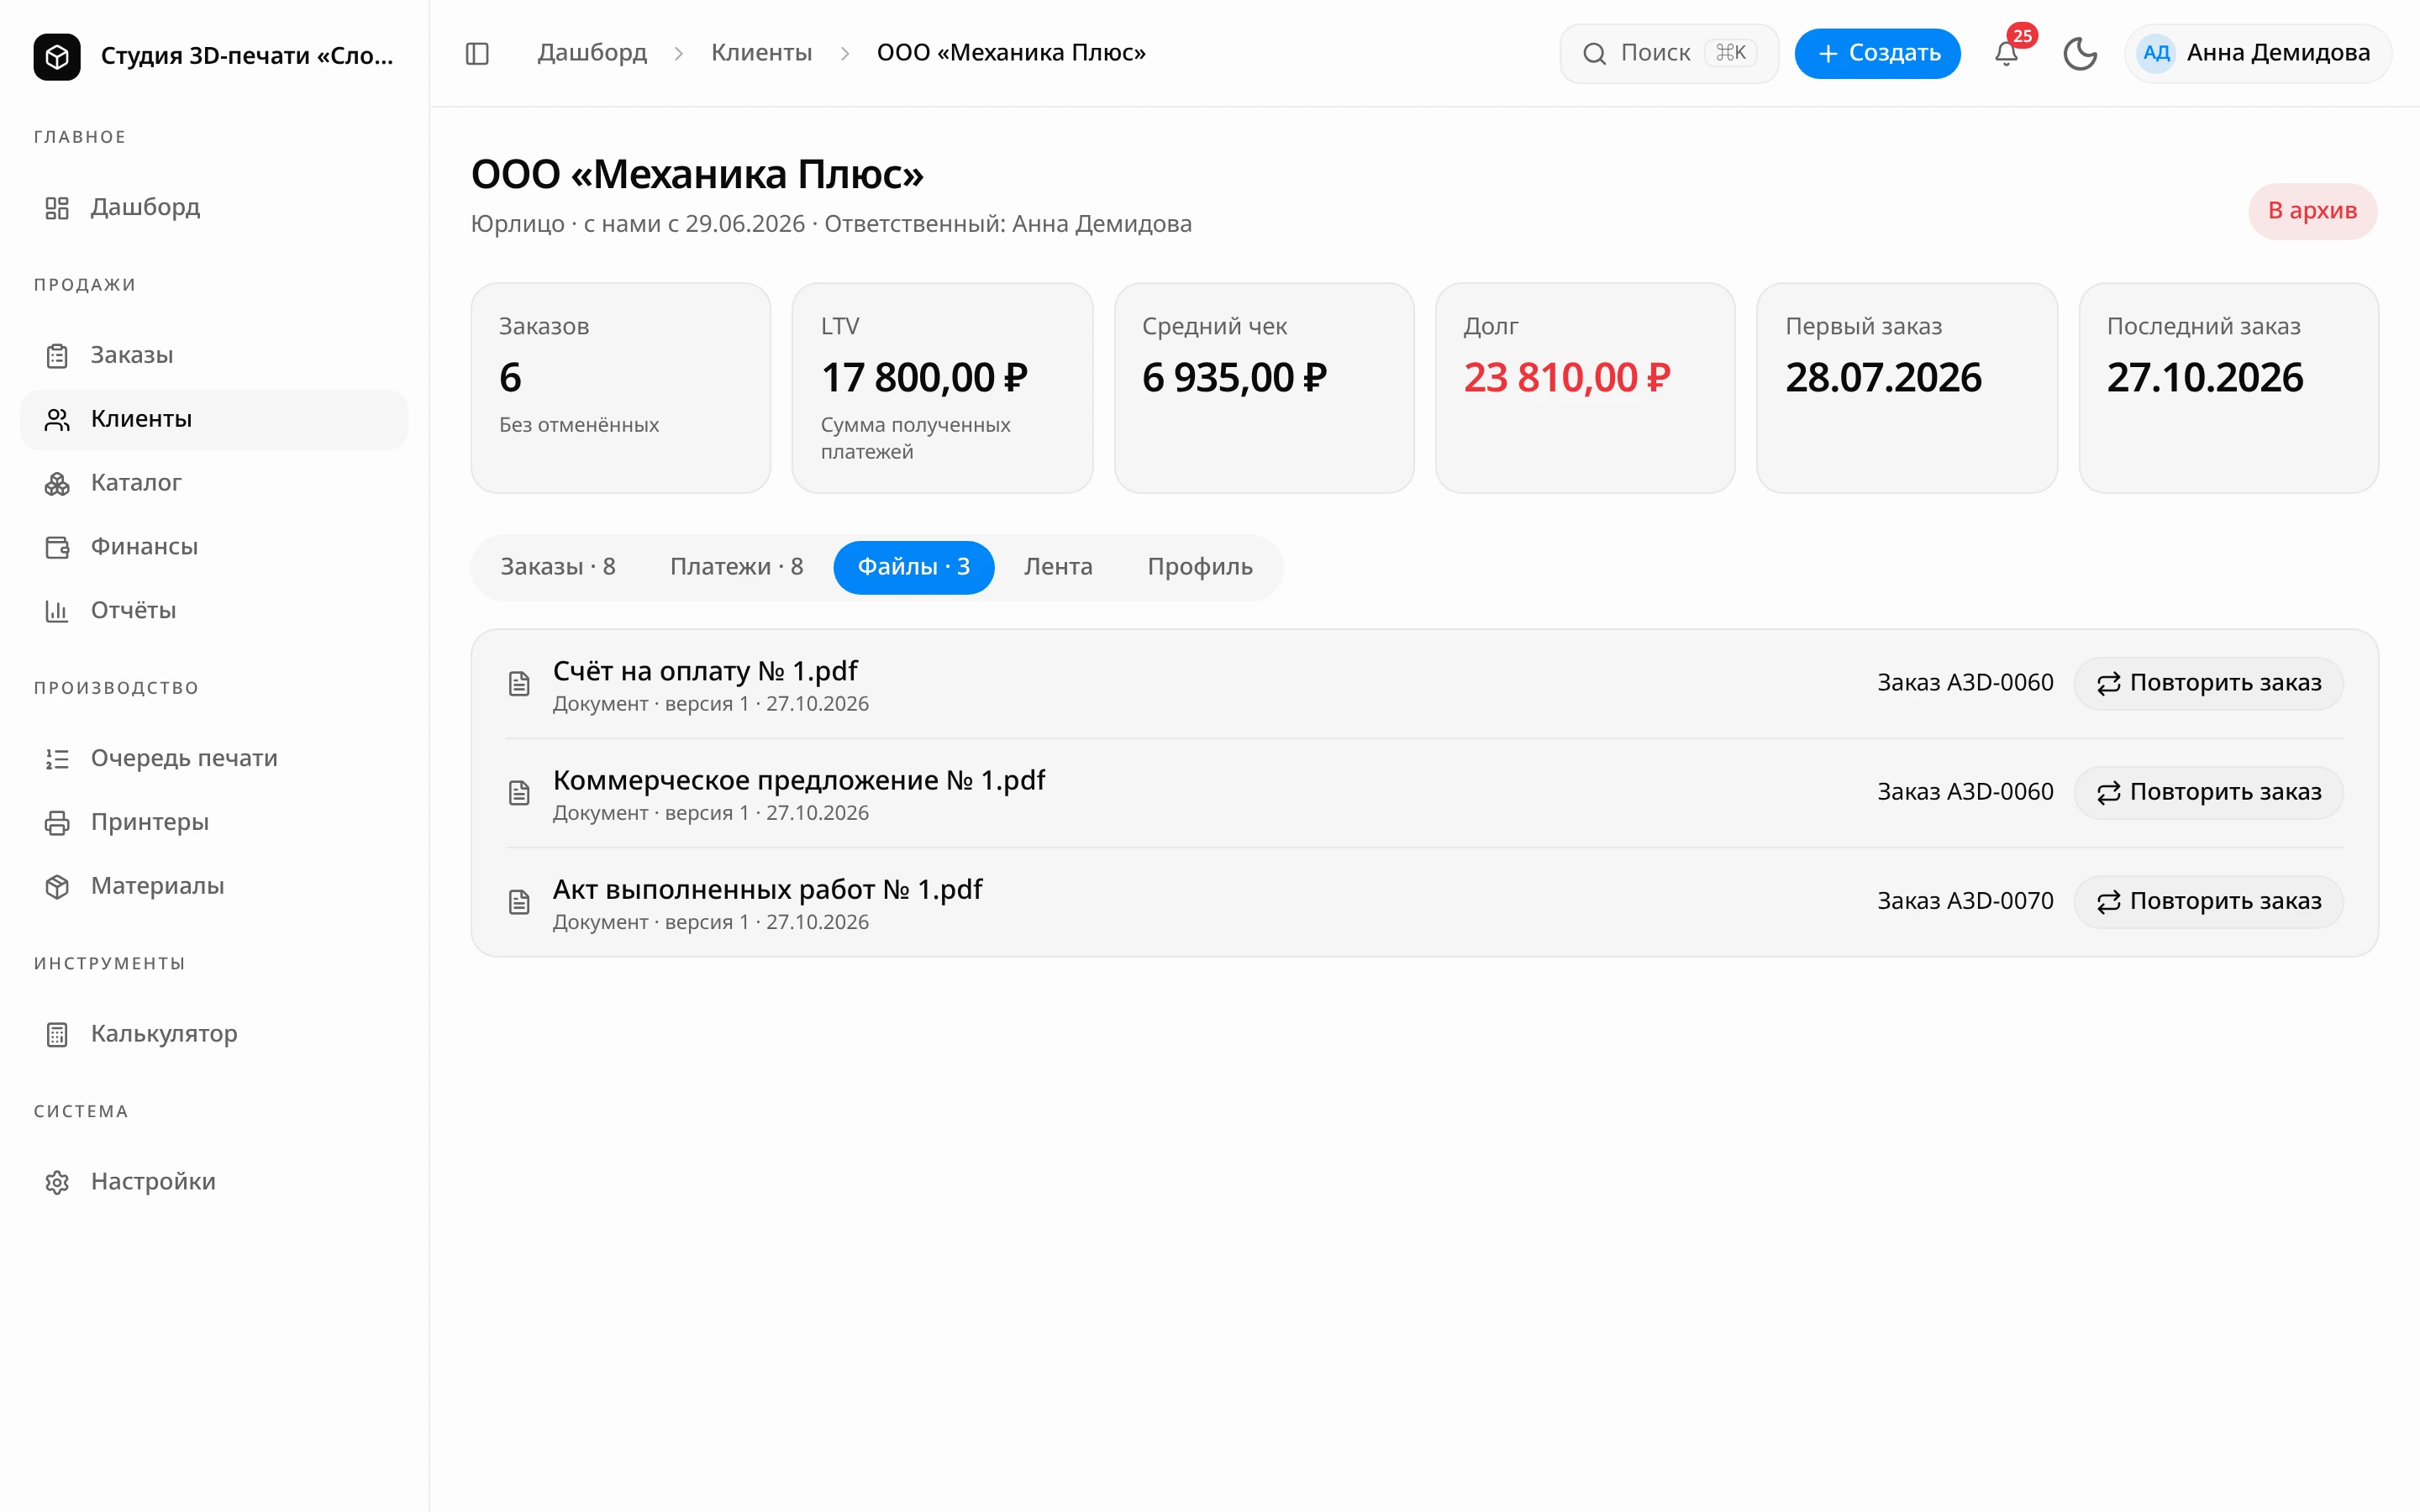Viewport: 2420px width, 1512px height.
Task: Go to Дашборд breadcrumb
Action: (x=592, y=53)
